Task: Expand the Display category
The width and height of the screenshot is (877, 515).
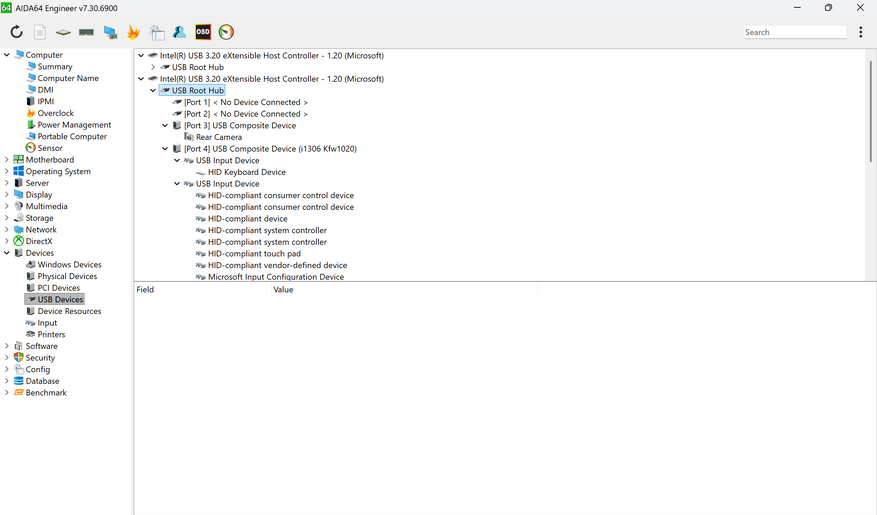Action: click(7, 195)
